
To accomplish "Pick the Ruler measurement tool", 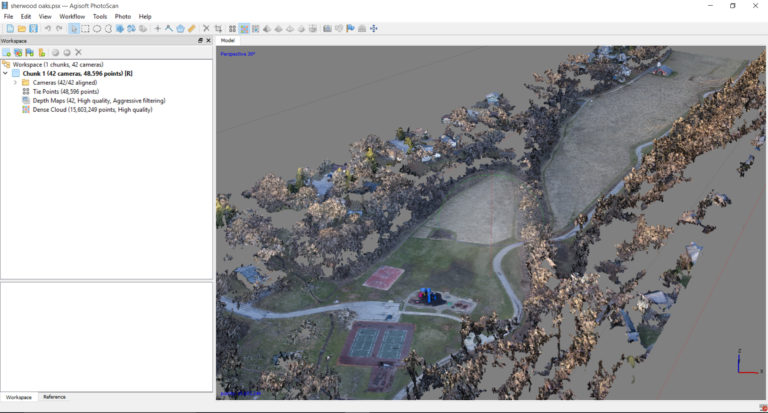I will click(x=192, y=28).
